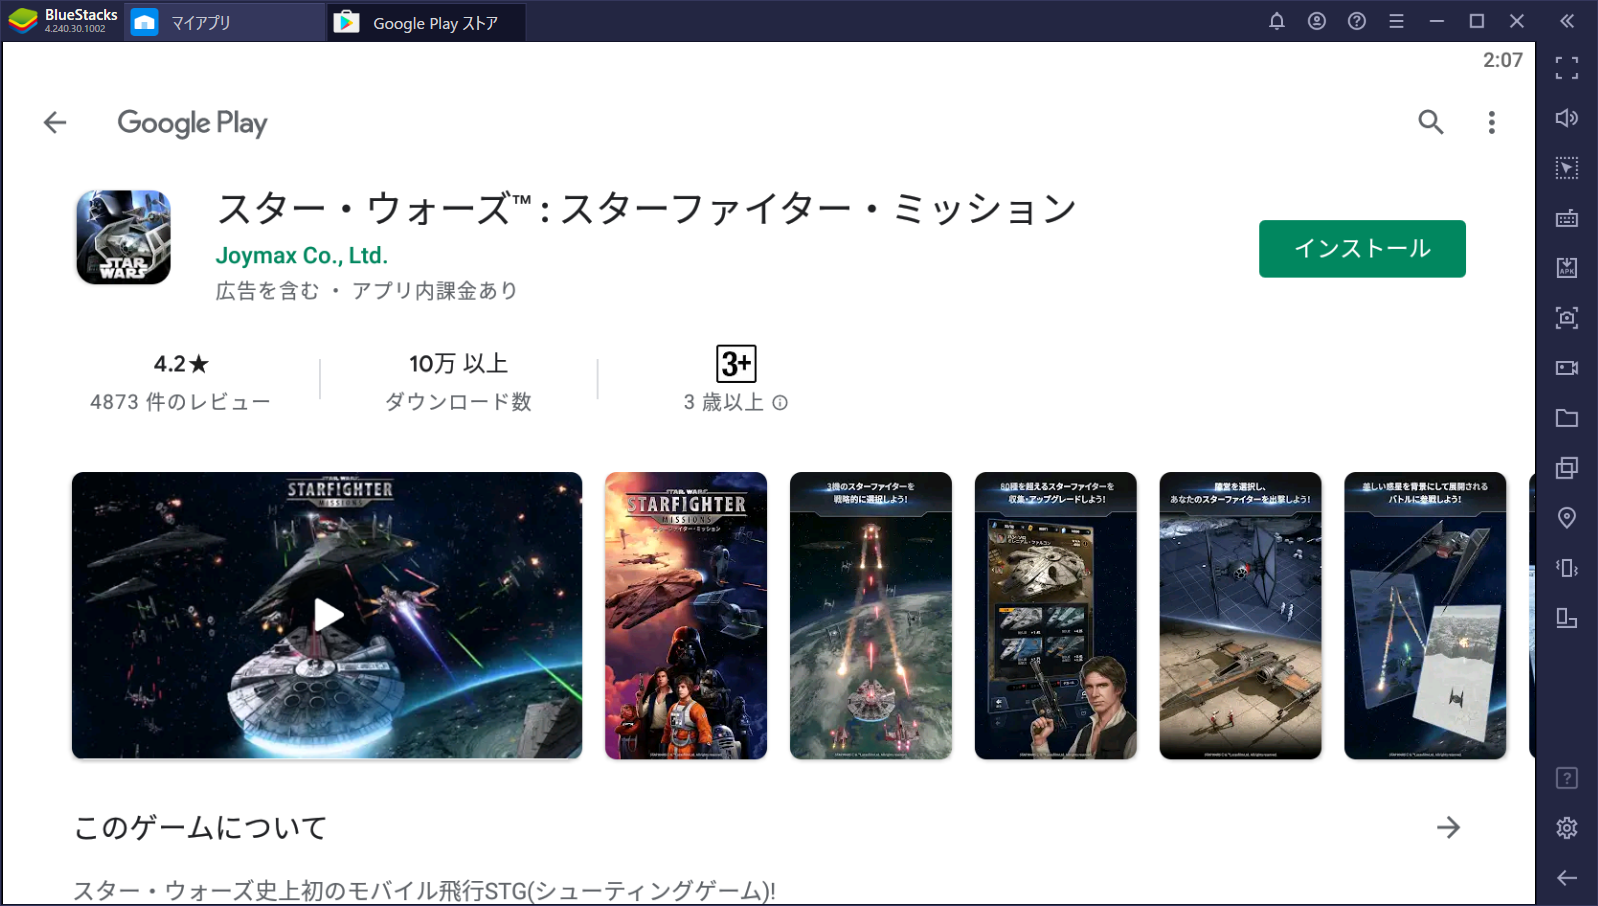
Task: Open BlueStacks notifications bell
Action: (x=1277, y=21)
